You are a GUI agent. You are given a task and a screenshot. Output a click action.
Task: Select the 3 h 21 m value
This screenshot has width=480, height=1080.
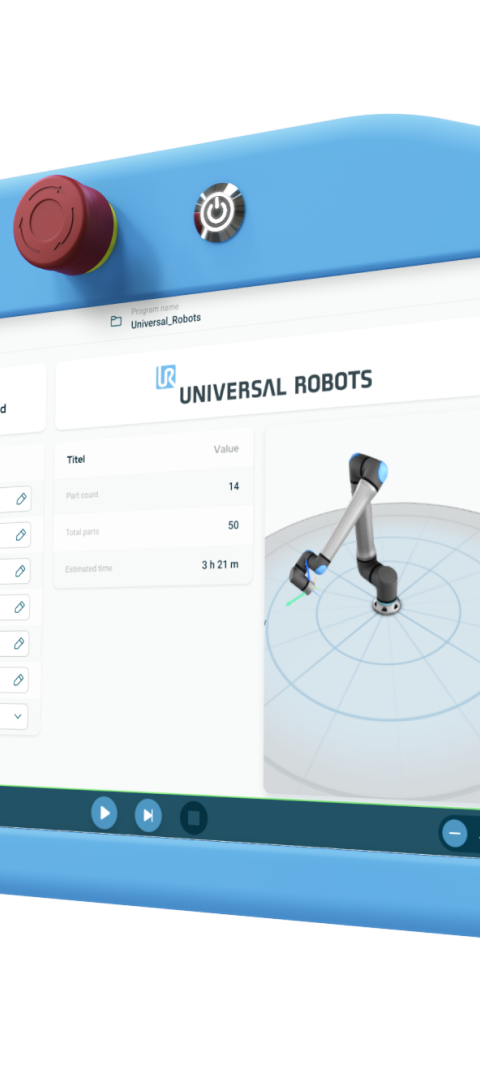coord(220,565)
